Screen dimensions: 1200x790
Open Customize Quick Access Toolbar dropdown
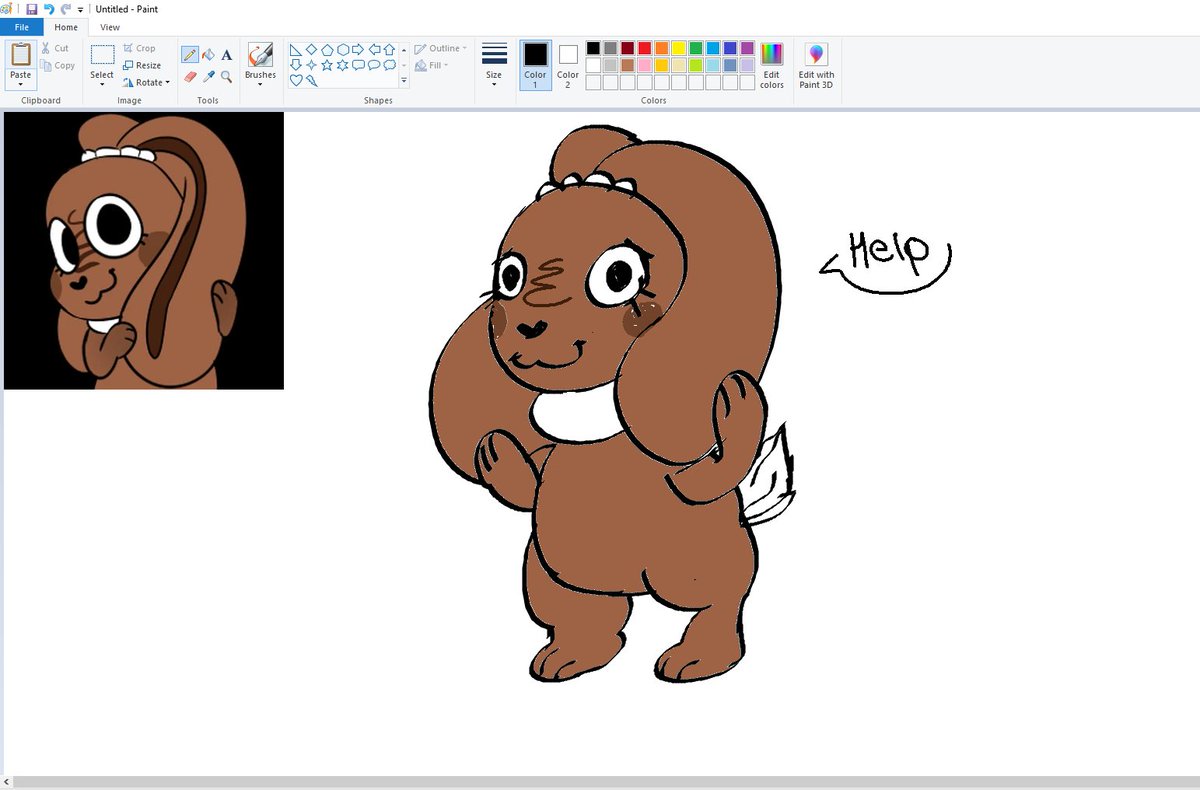coord(81,10)
